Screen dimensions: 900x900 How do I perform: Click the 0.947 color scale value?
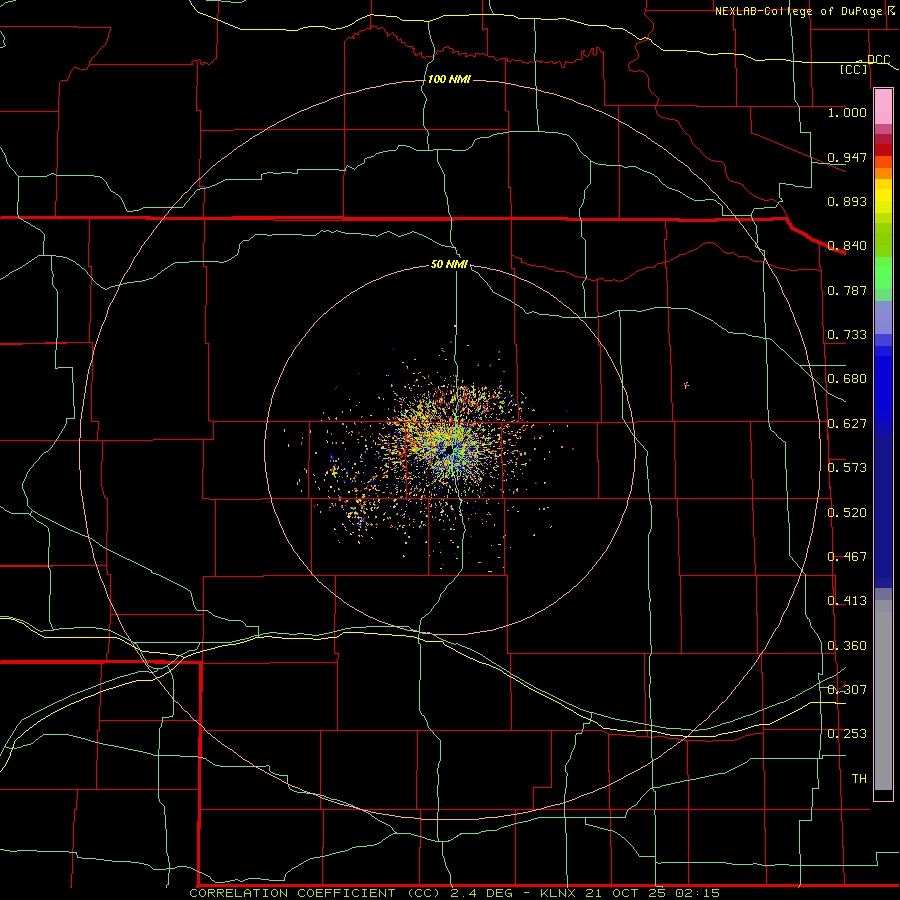[847, 157]
